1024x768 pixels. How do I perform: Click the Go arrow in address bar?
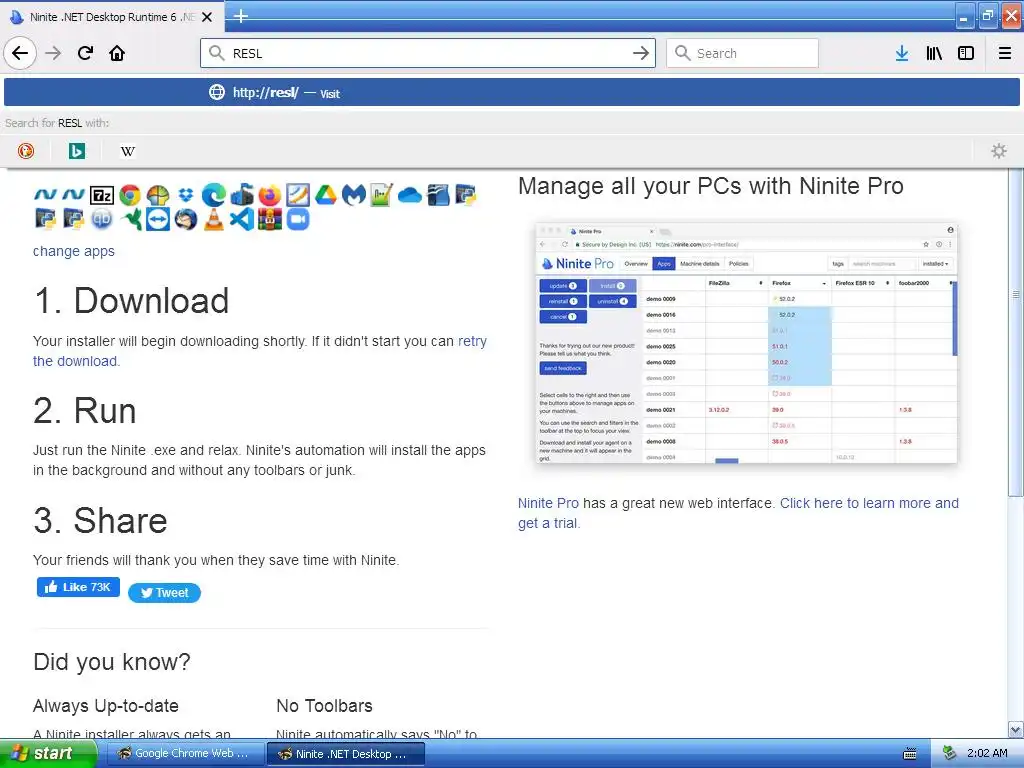[x=641, y=53]
